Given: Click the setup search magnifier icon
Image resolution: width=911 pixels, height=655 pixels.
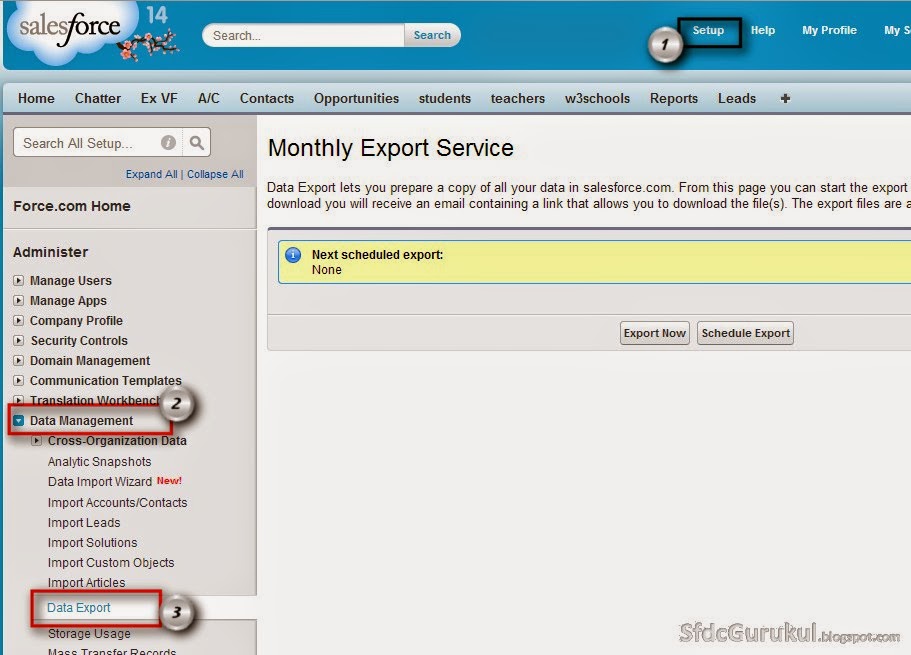Looking at the screenshot, I should (197, 142).
